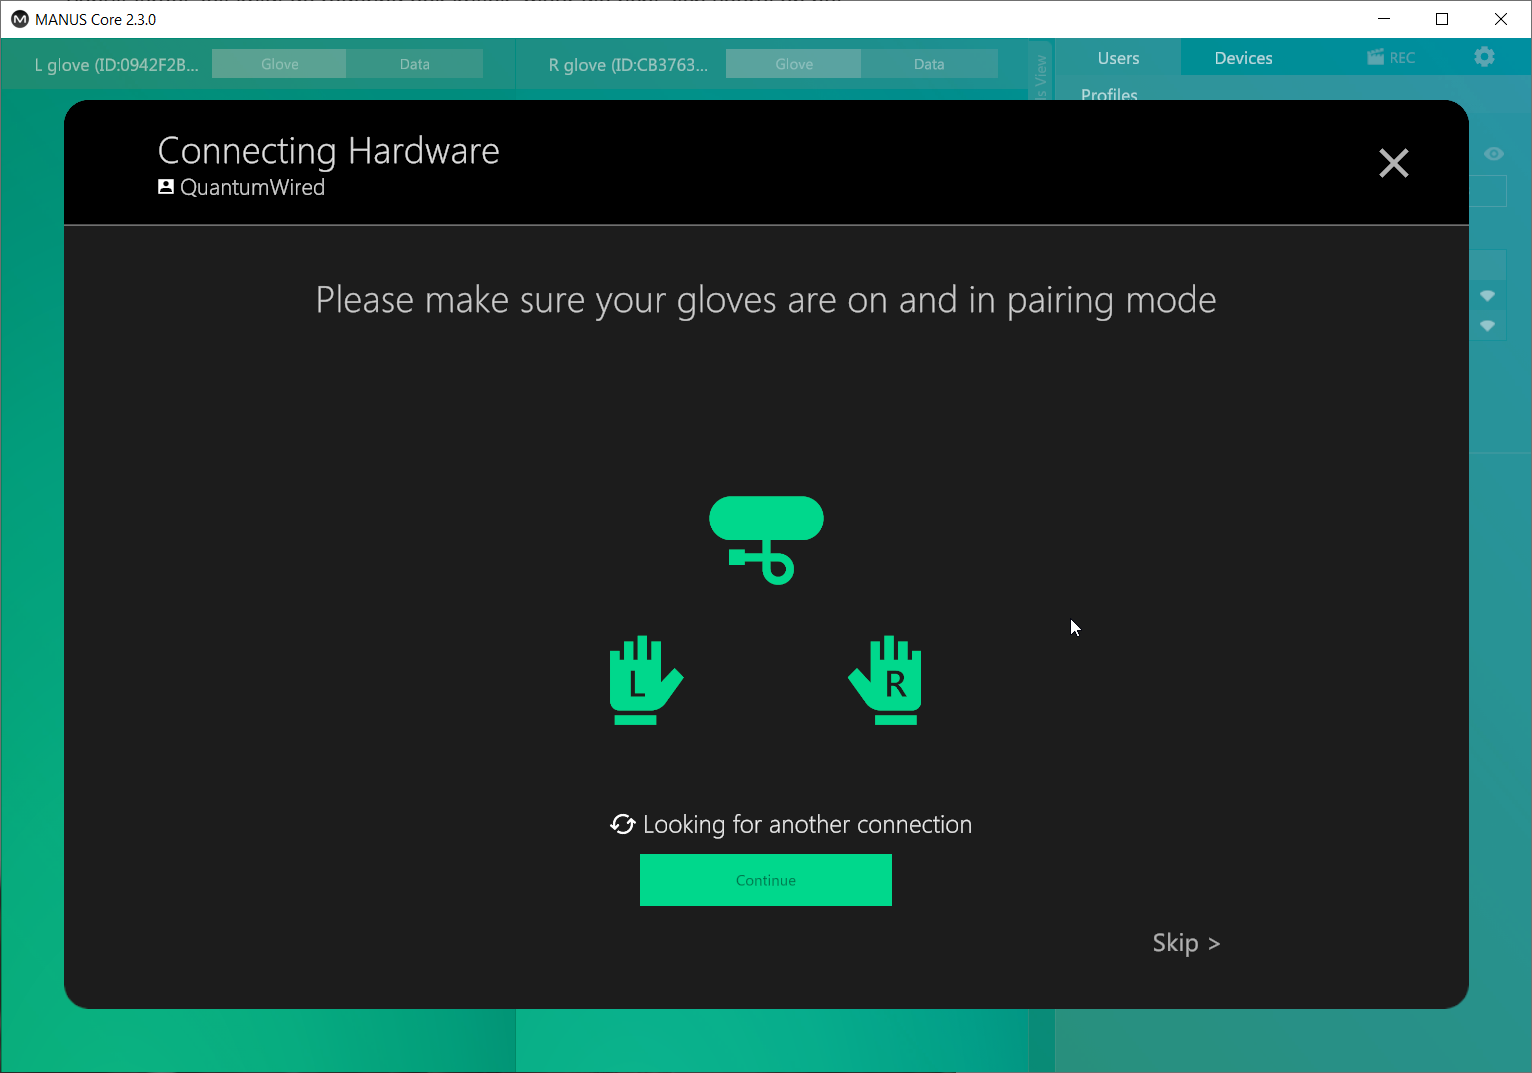Toggle the eye visibility icon
Viewport: 1532px width, 1073px height.
tap(1493, 154)
